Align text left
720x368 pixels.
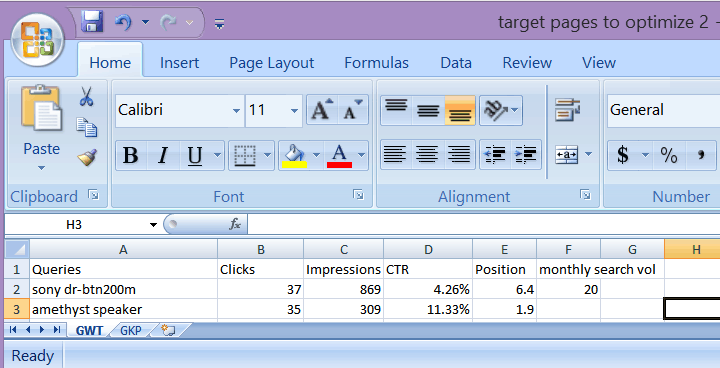pyautogui.click(x=395, y=155)
